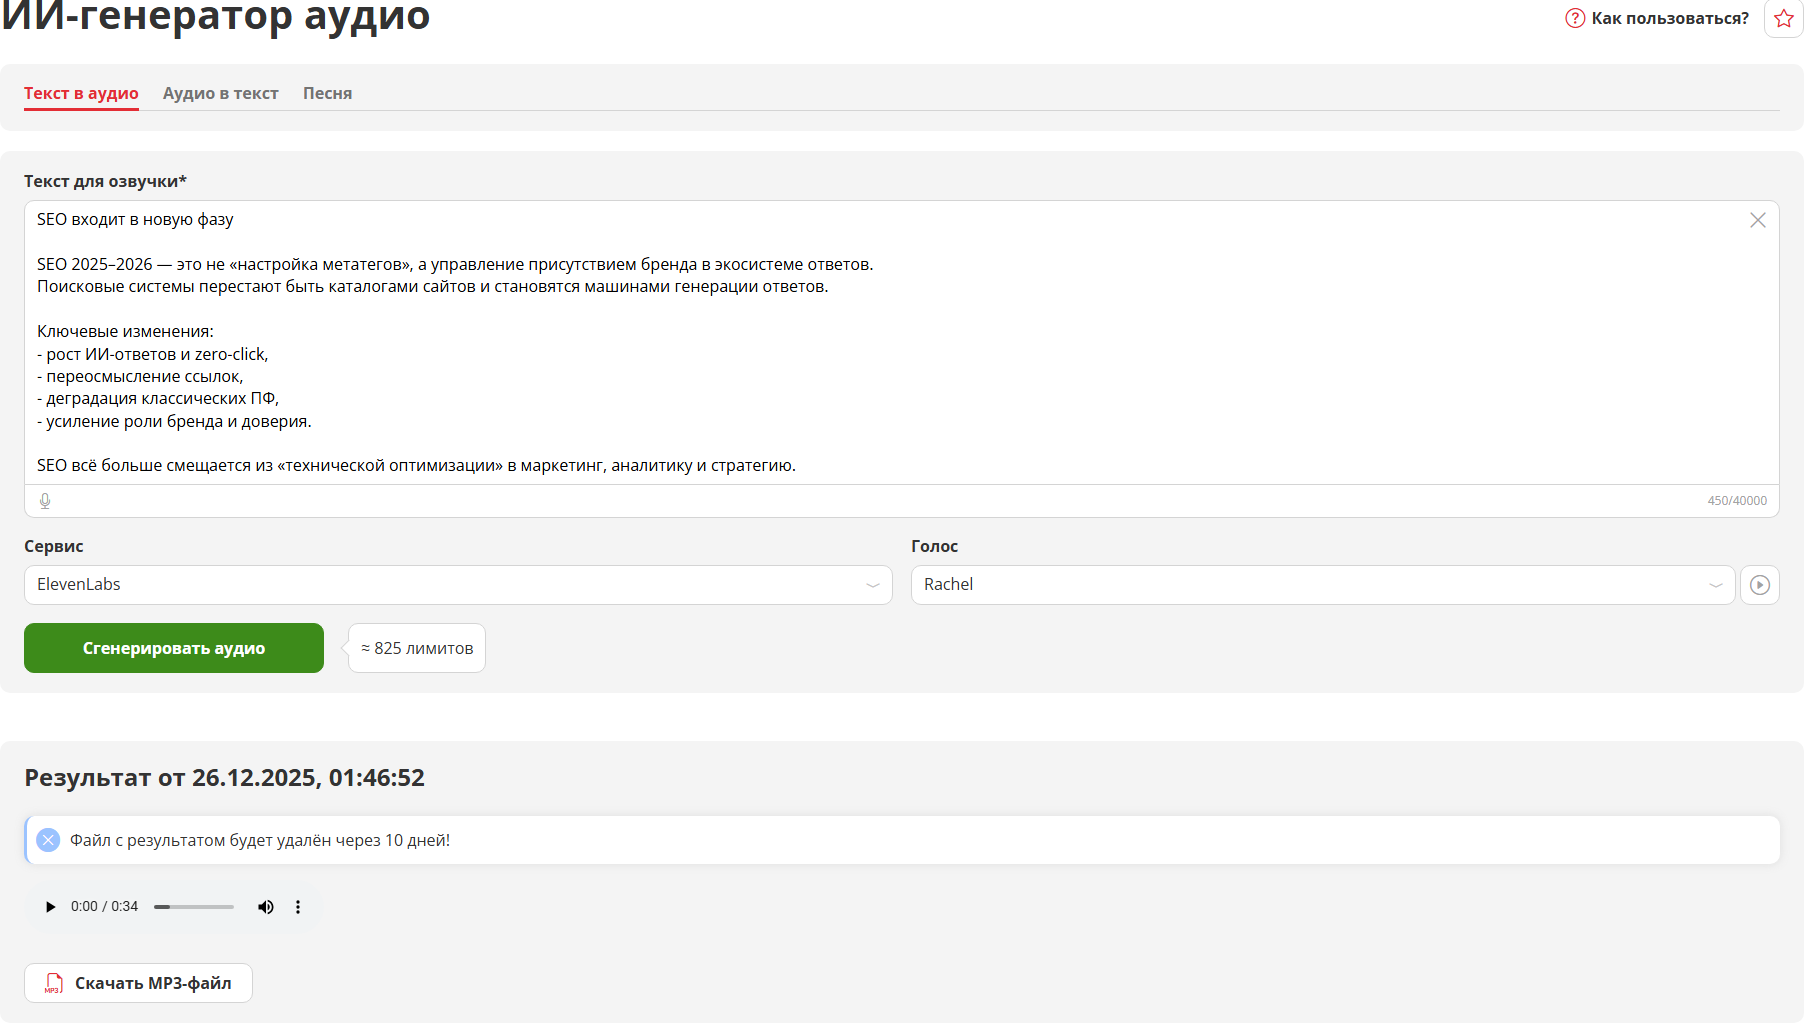The height and width of the screenshot is (1023, 1804).
Task: Clear text with the X icon
Action: click(1757, 220)
